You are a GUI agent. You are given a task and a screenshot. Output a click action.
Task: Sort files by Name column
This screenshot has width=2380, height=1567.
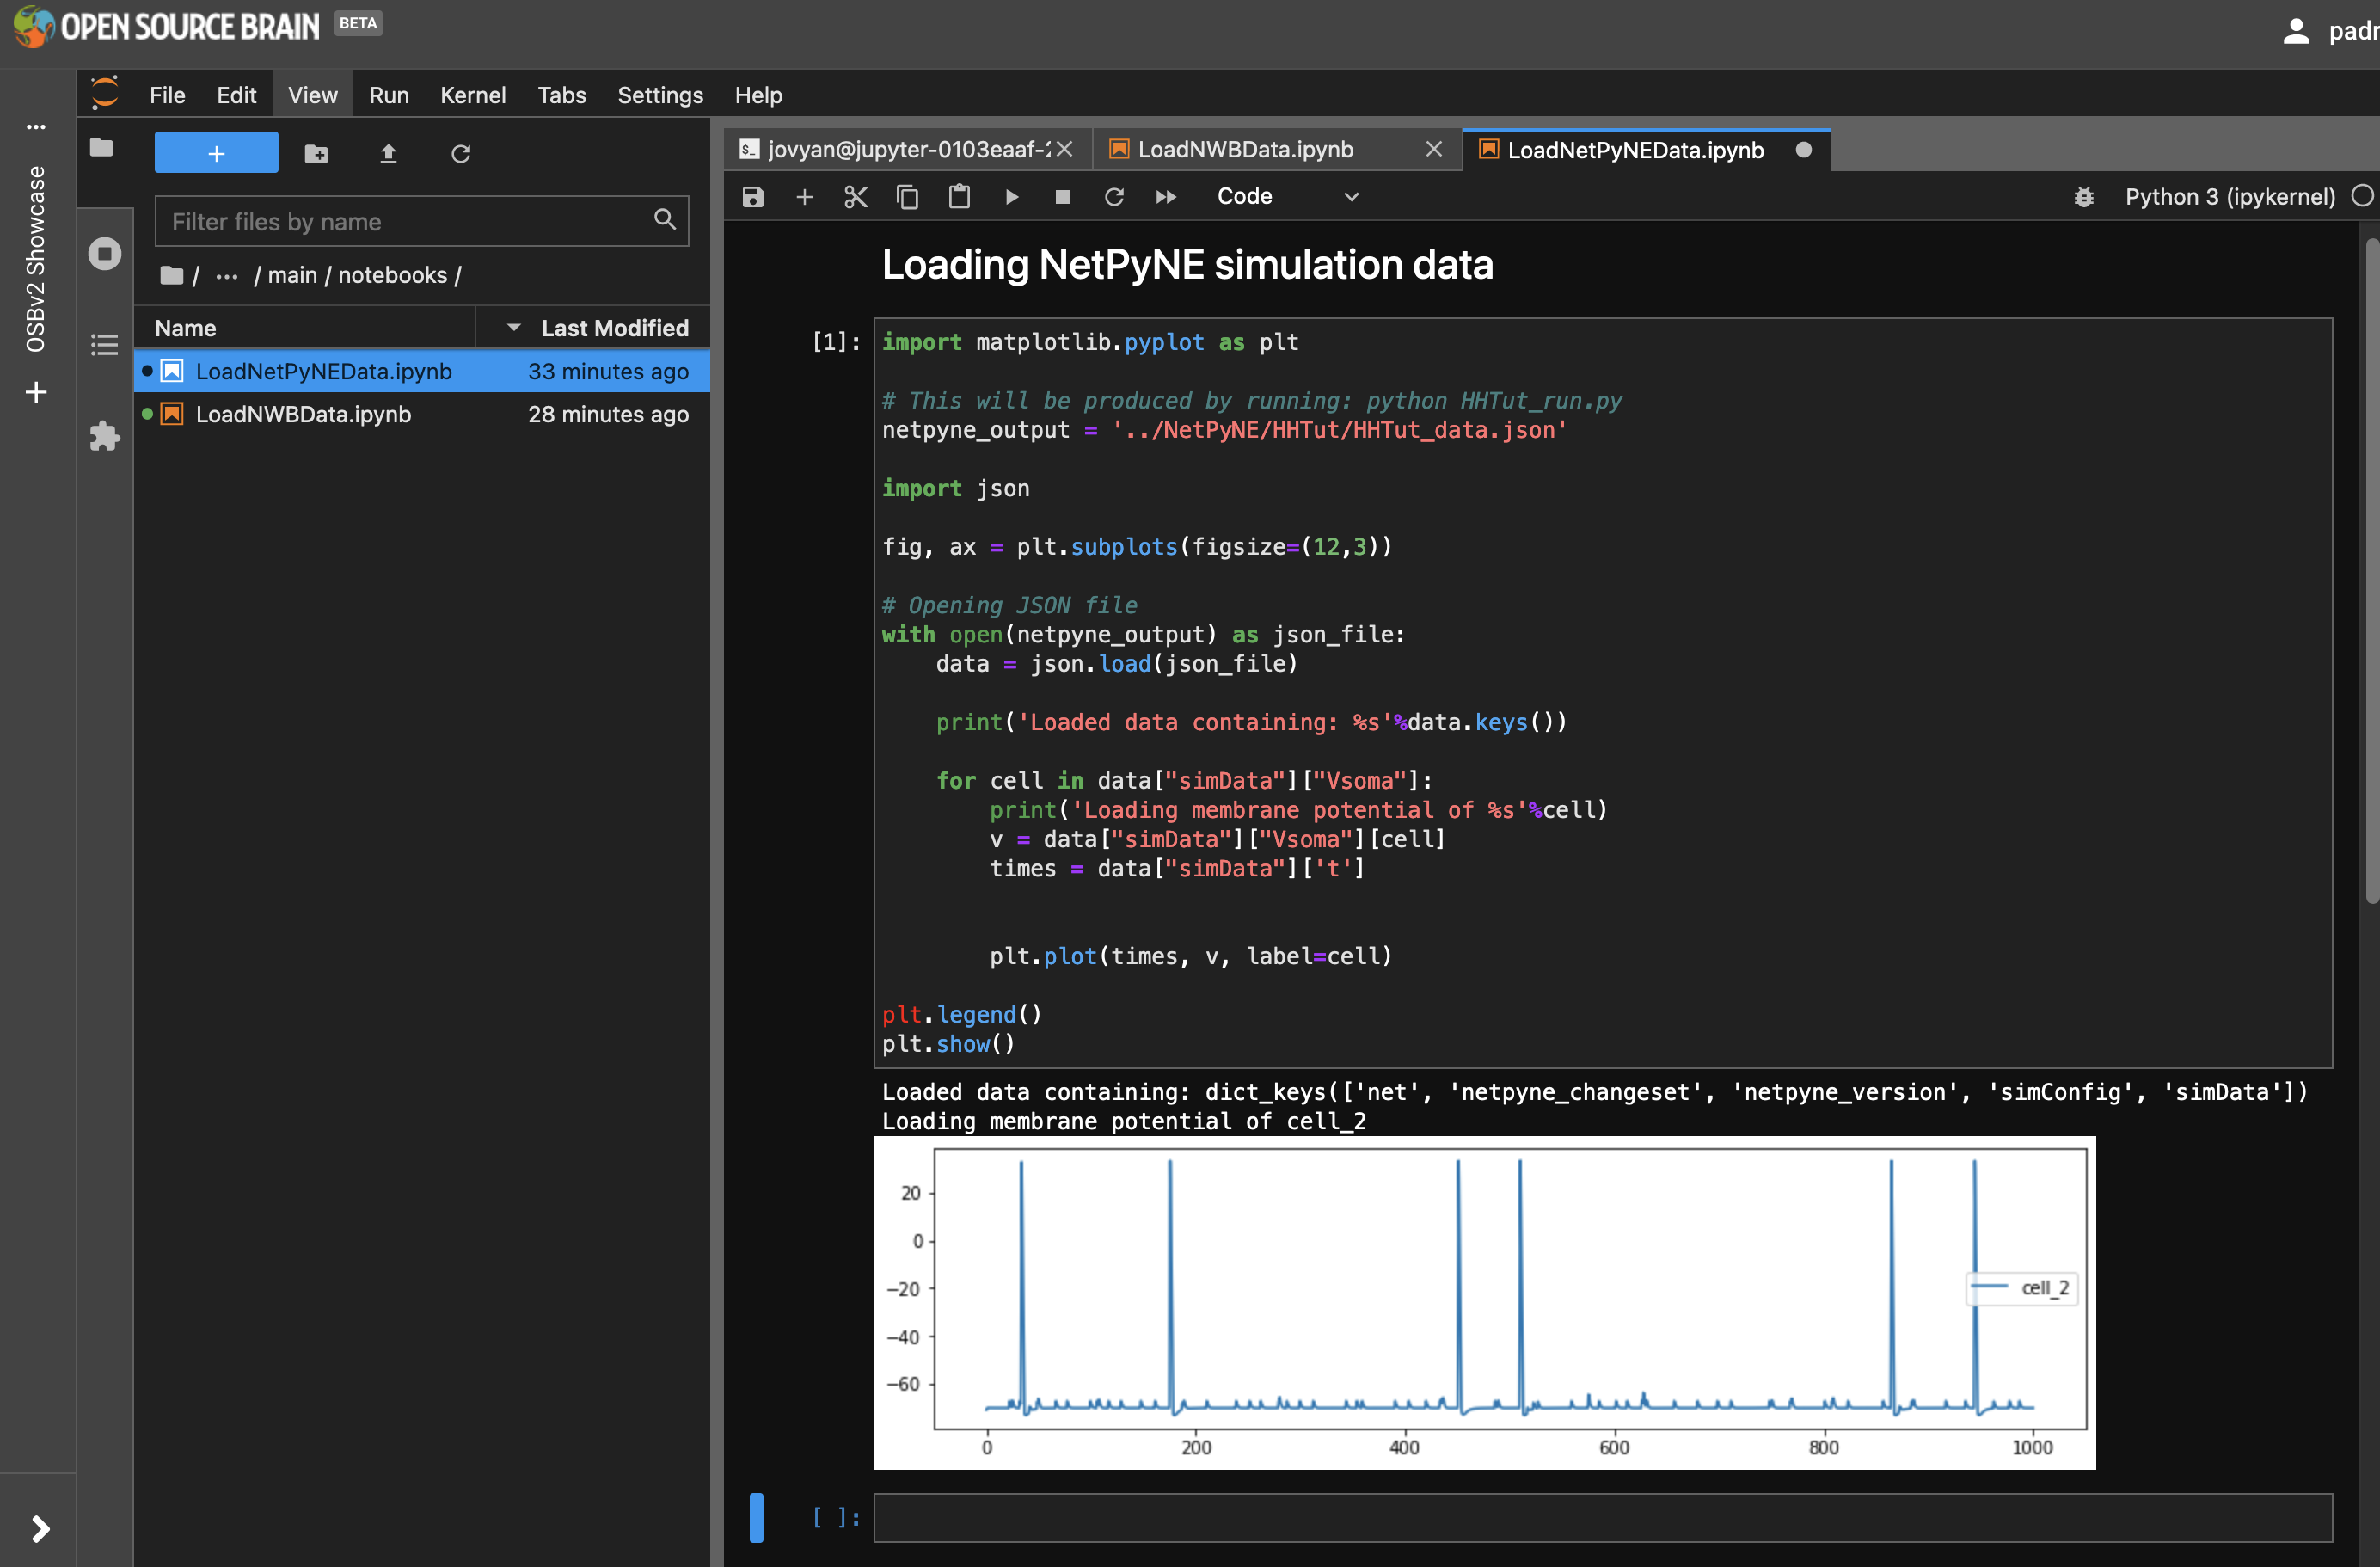(x=305, y=328)
